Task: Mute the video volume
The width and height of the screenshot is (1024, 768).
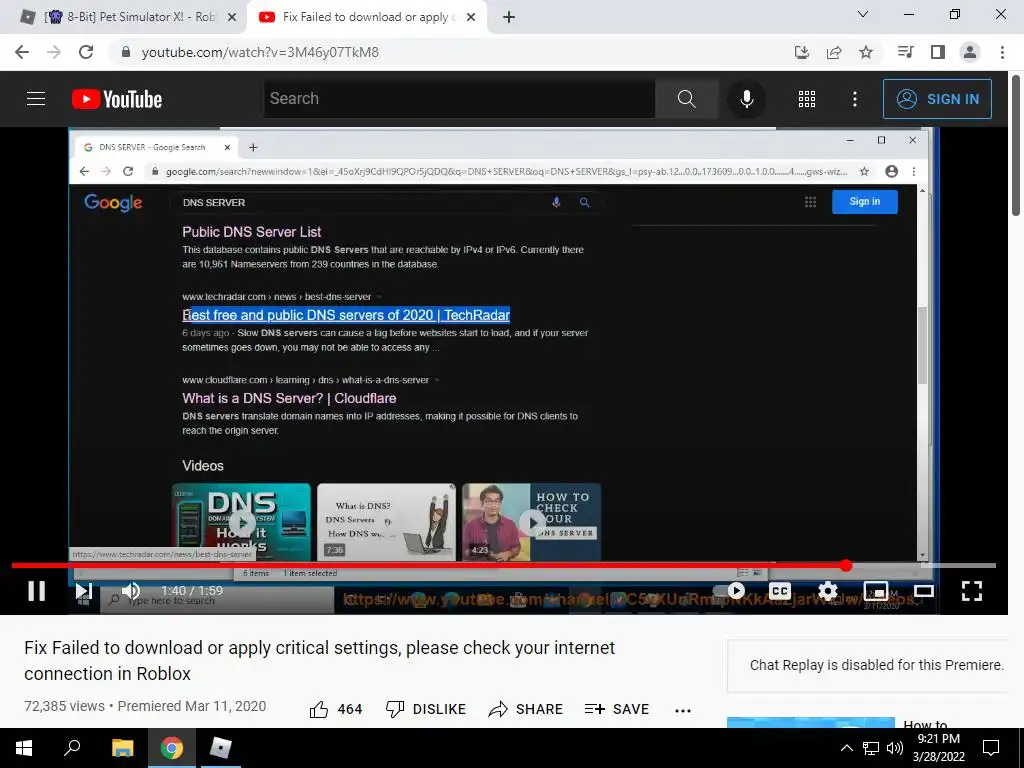Action: pos(131,591)
